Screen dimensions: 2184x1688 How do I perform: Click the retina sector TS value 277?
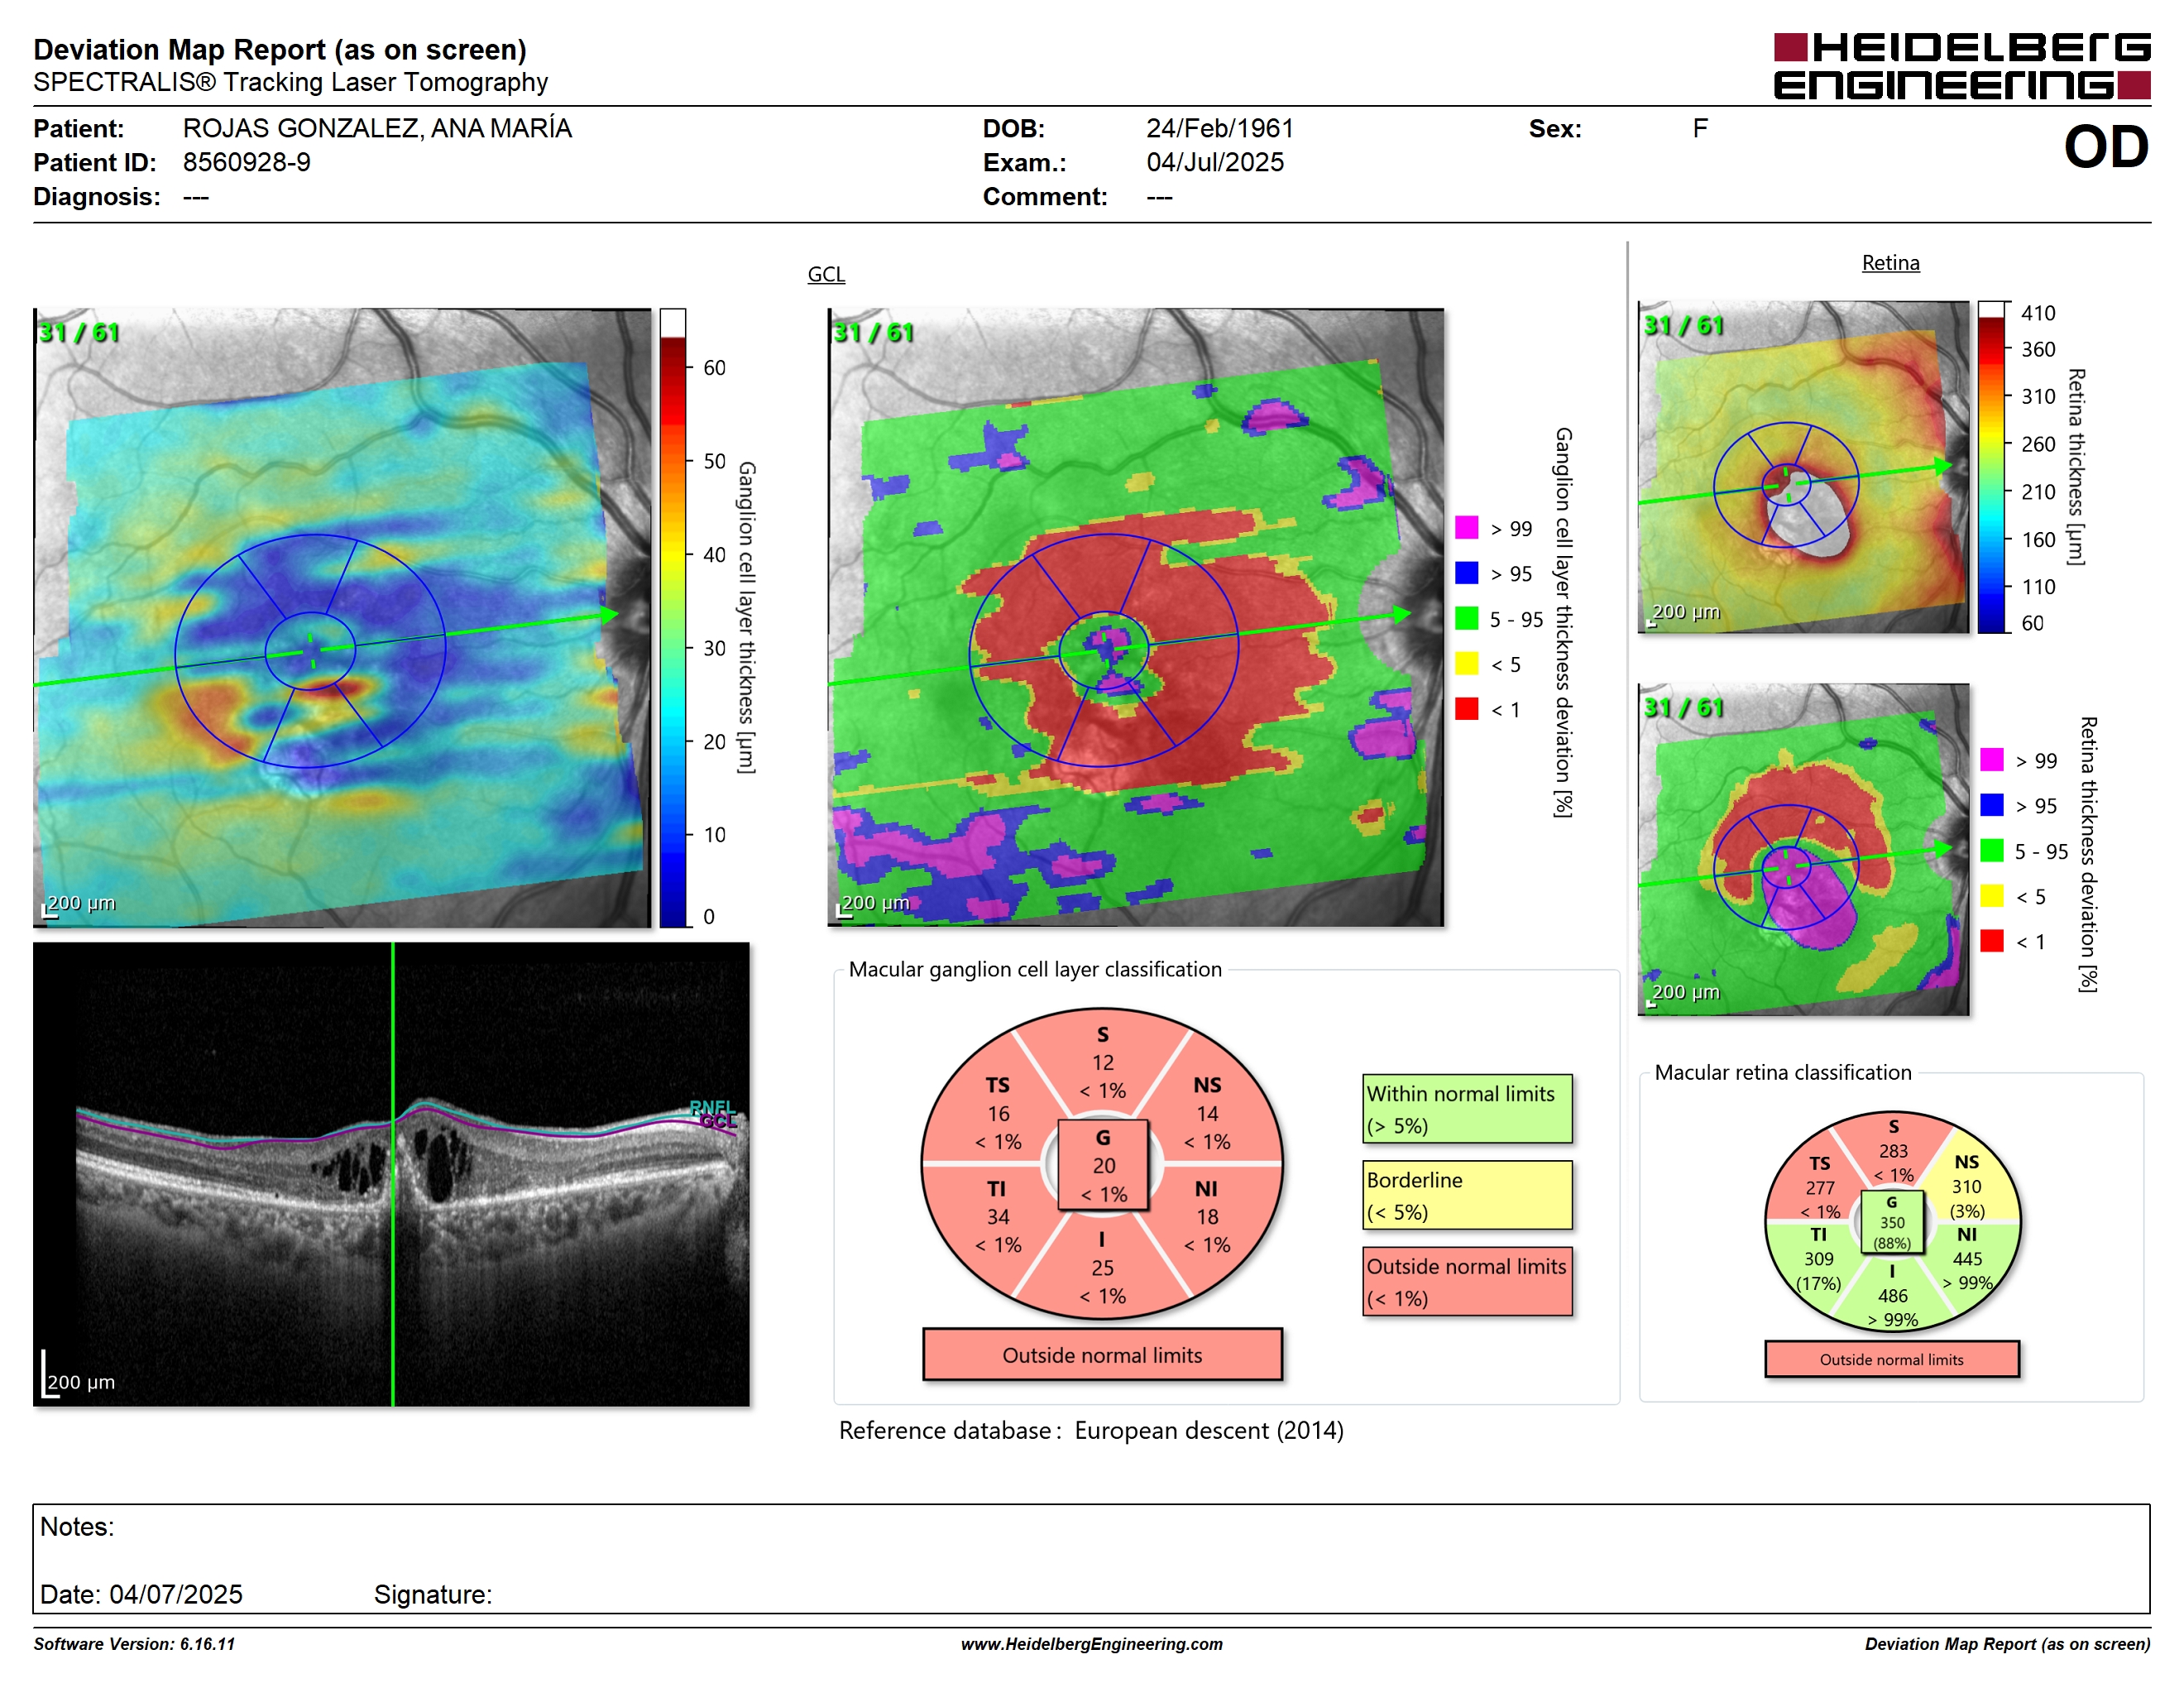tap(1820, 1188)
